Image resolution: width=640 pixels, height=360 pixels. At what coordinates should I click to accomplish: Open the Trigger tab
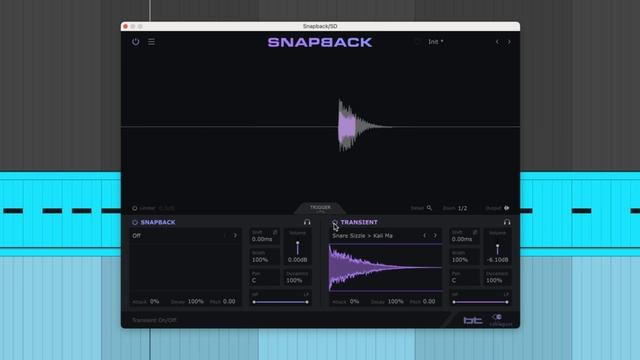tap(320, 208)
